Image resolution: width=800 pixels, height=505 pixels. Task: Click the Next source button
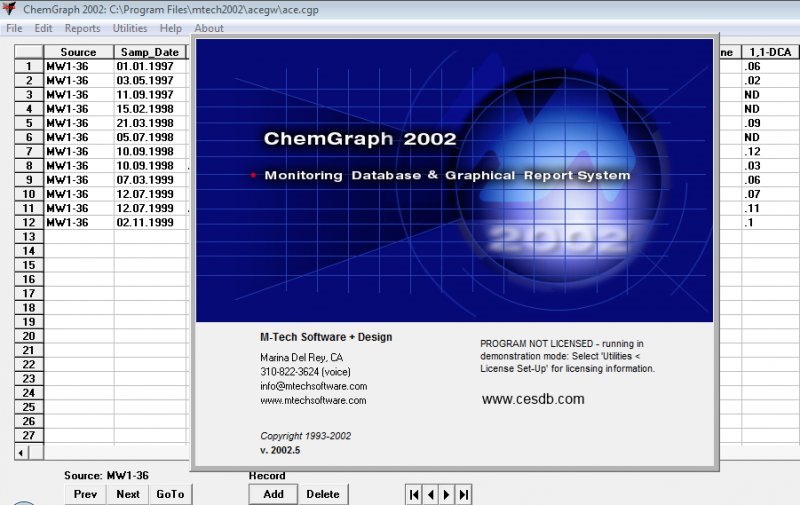128,494
